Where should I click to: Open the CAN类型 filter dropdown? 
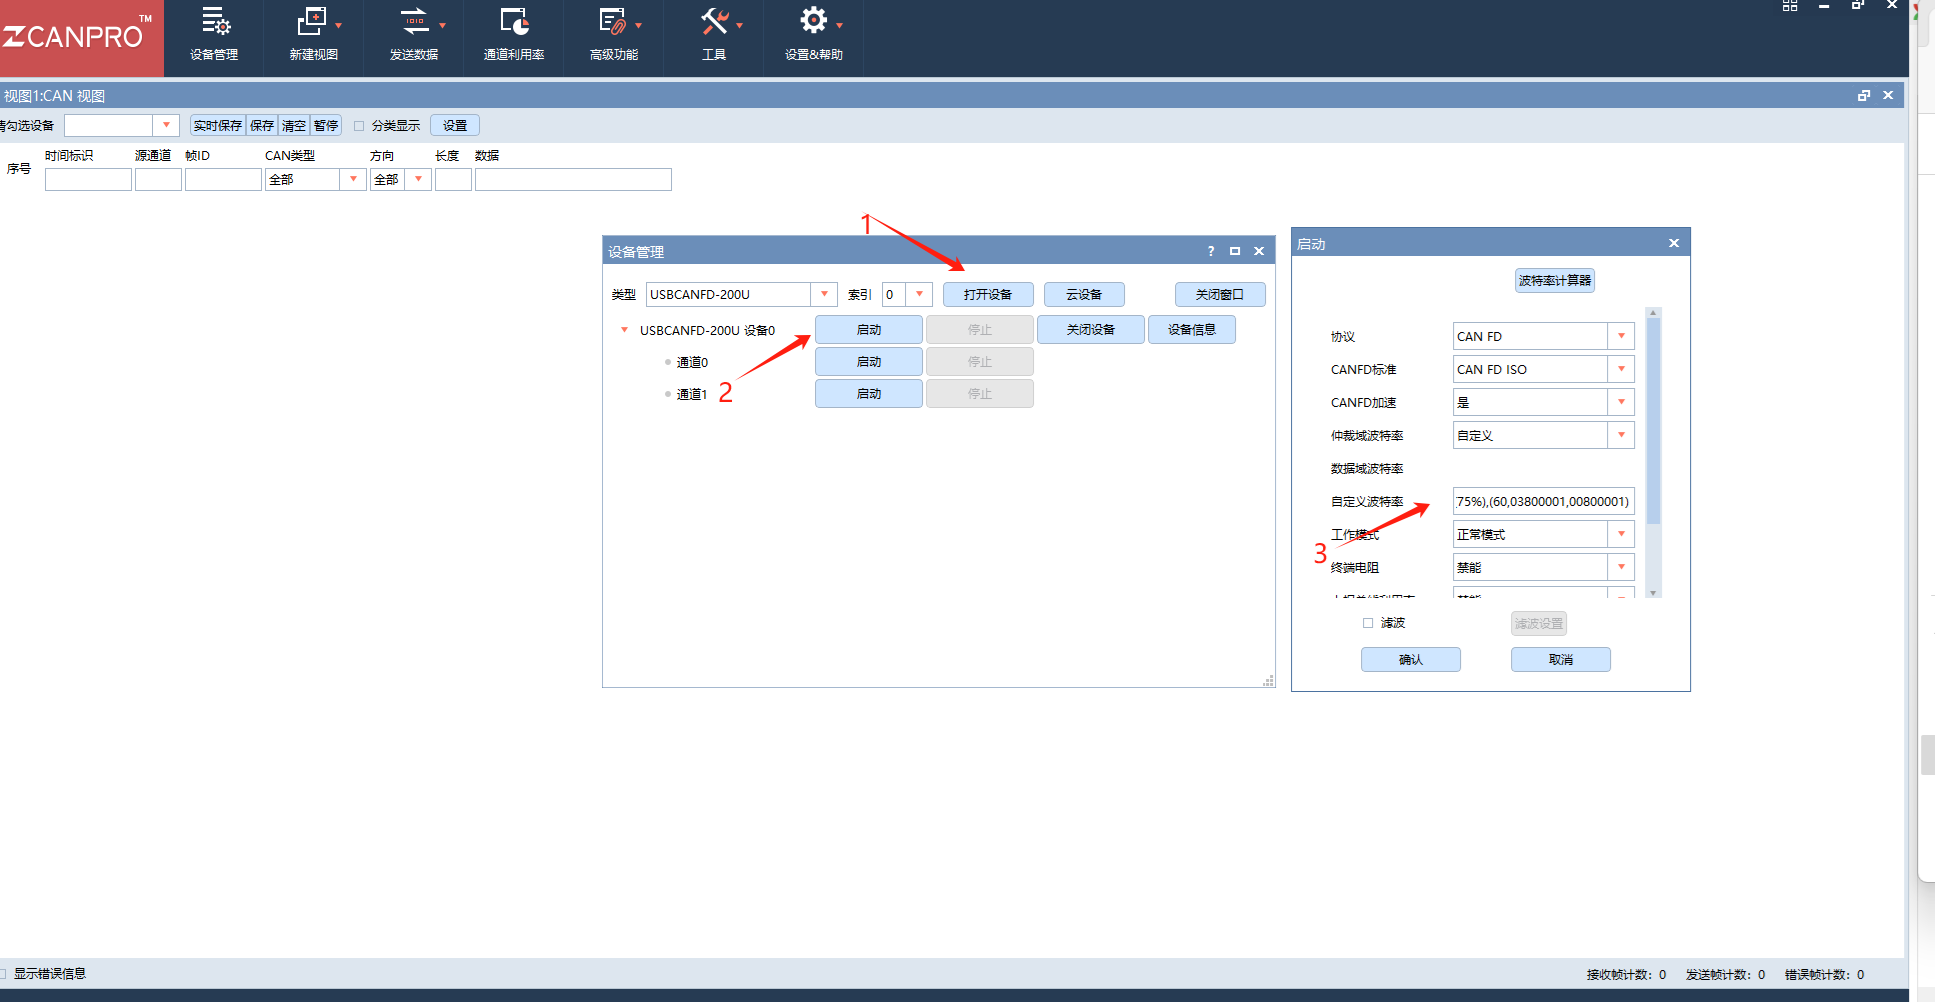click(353, 179)
